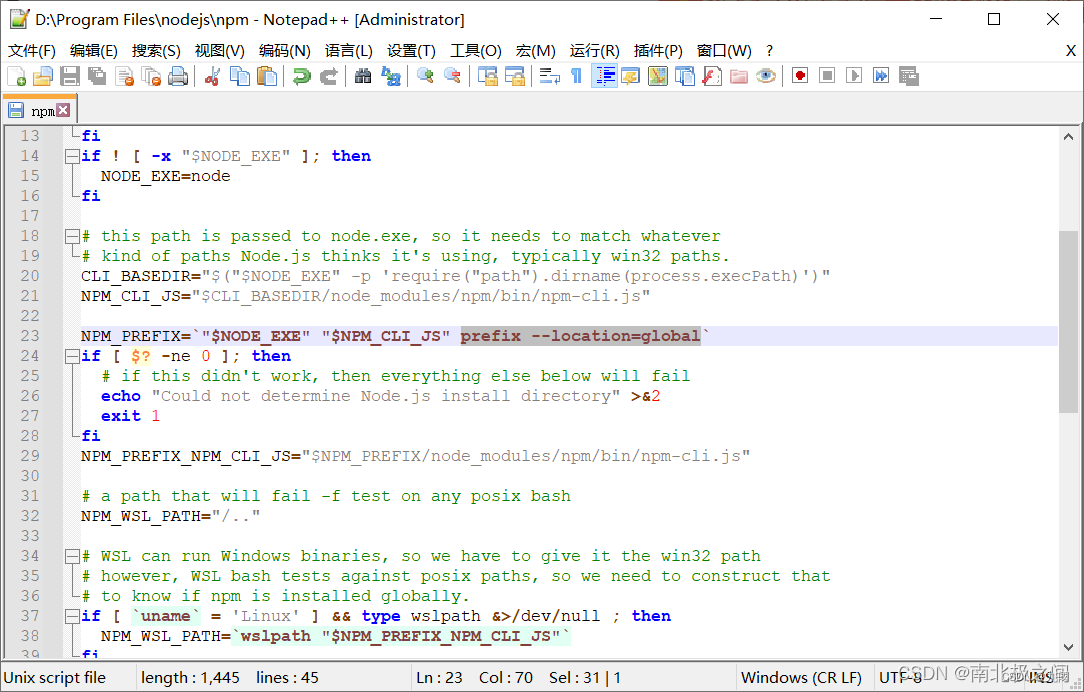Collapse the comment block at line 18
Viewport: 1084px width, 692px height.
pyautogui.click(x=71, y=236)
